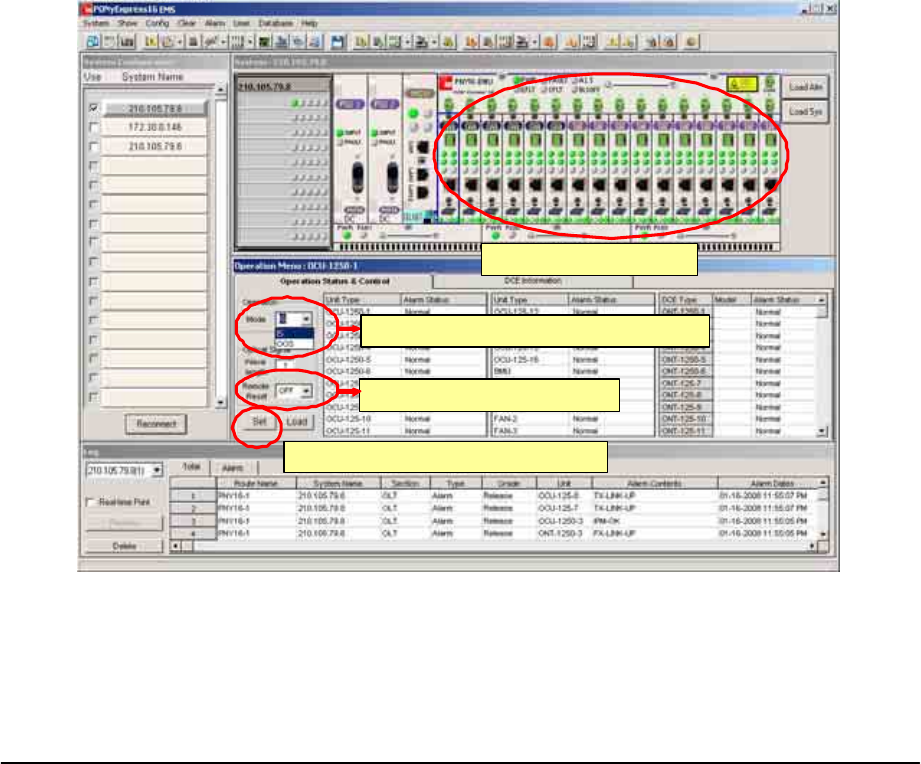
Task: Open the Mode dropdown
Action: pyautogui.click(x=306, y=319)
